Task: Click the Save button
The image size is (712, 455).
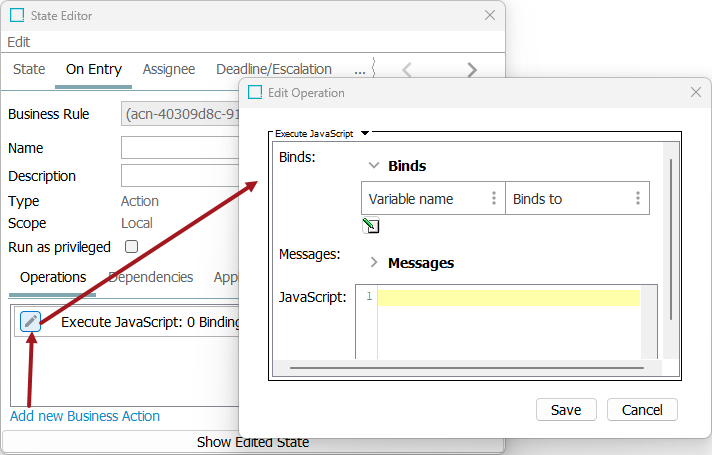Action: [x=566, y=410]
